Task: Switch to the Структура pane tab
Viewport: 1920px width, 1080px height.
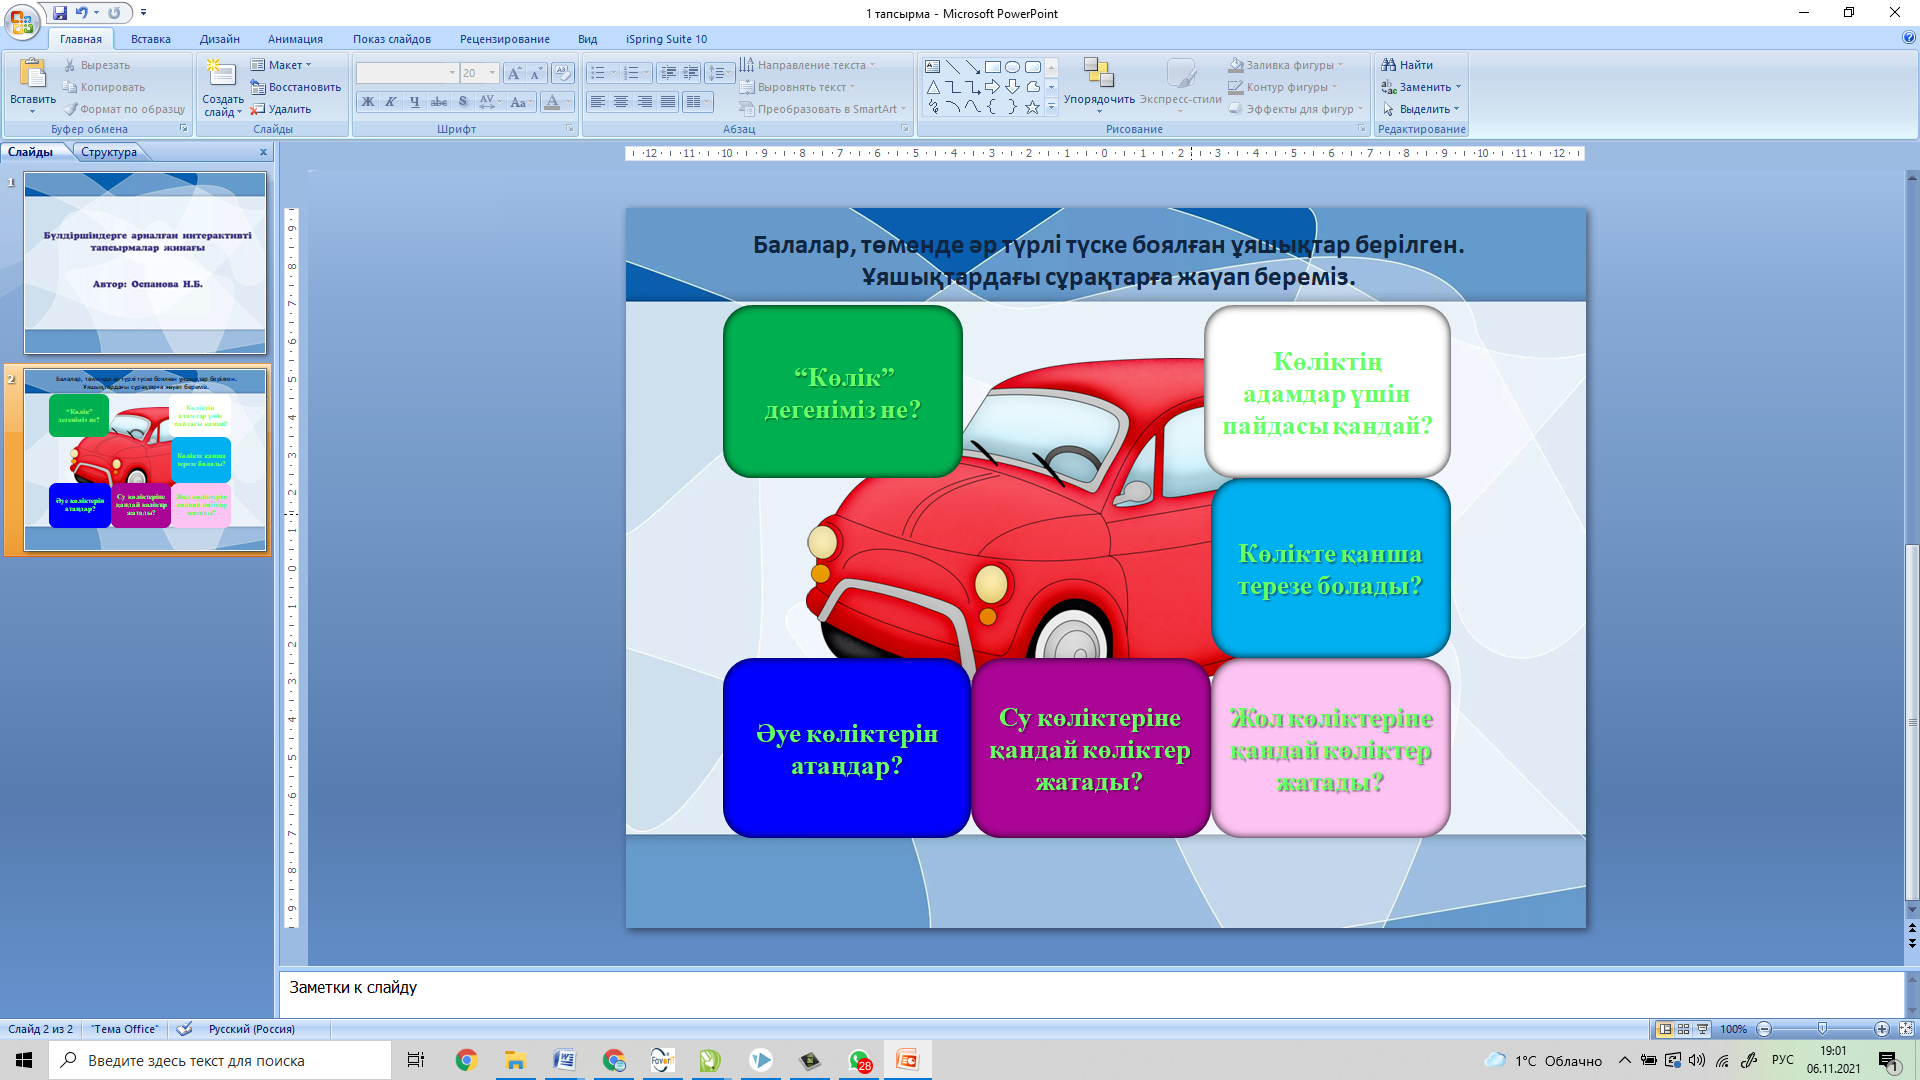Action: [109, 152]
